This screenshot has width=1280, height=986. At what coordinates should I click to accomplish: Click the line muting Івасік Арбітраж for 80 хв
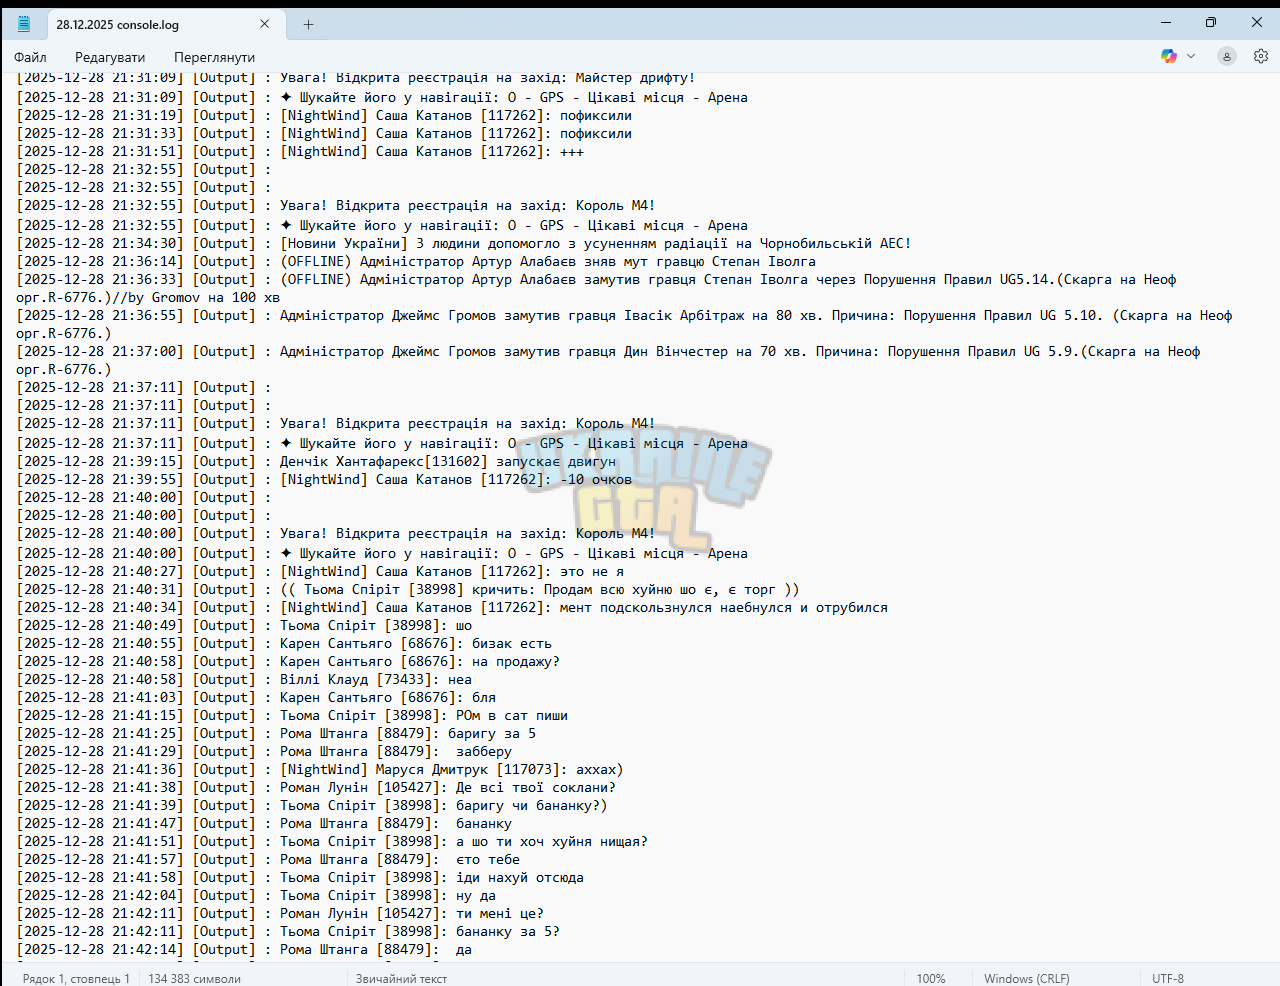tap(624, 324)
